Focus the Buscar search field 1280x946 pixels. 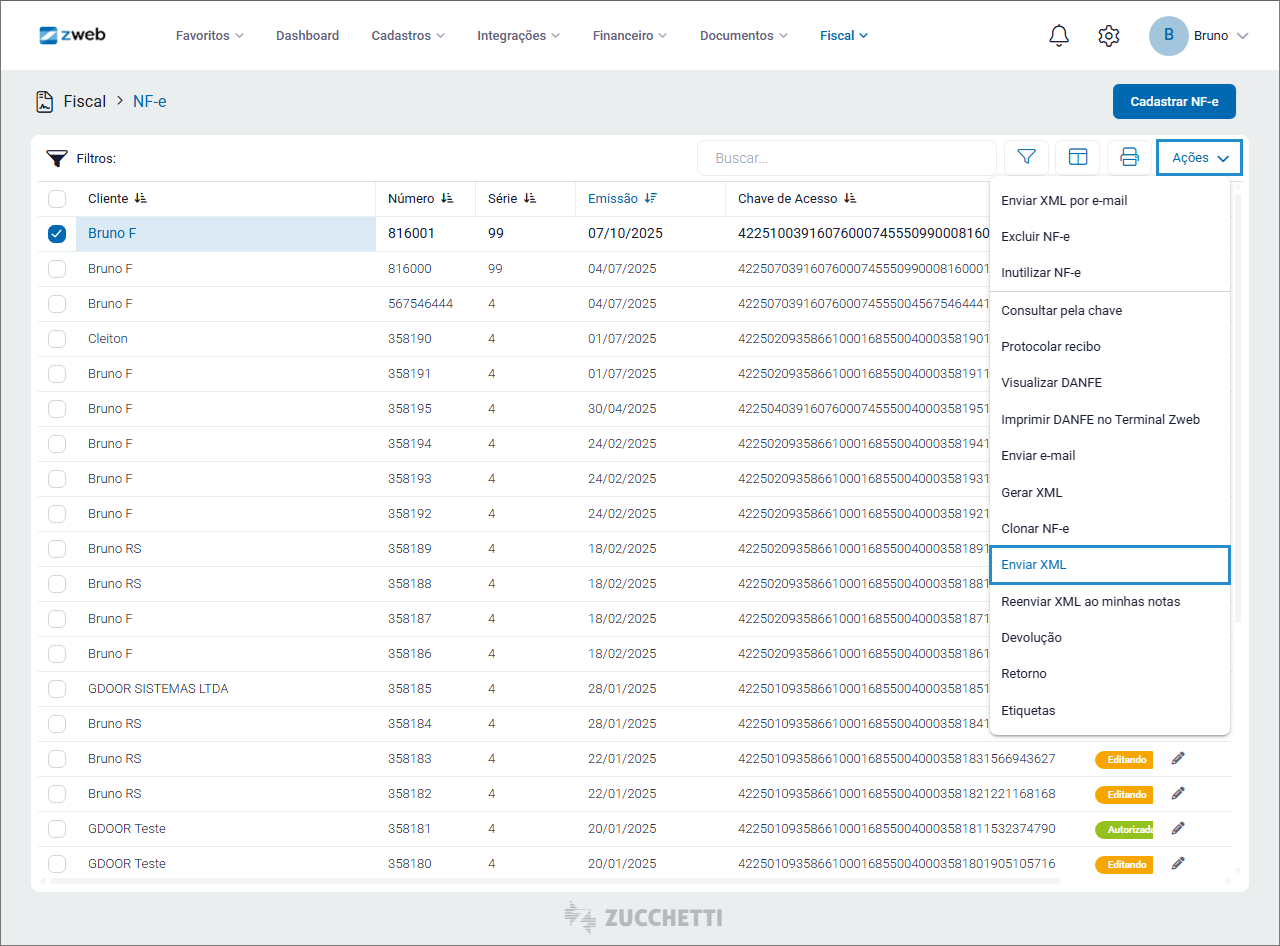click(846, 158)
